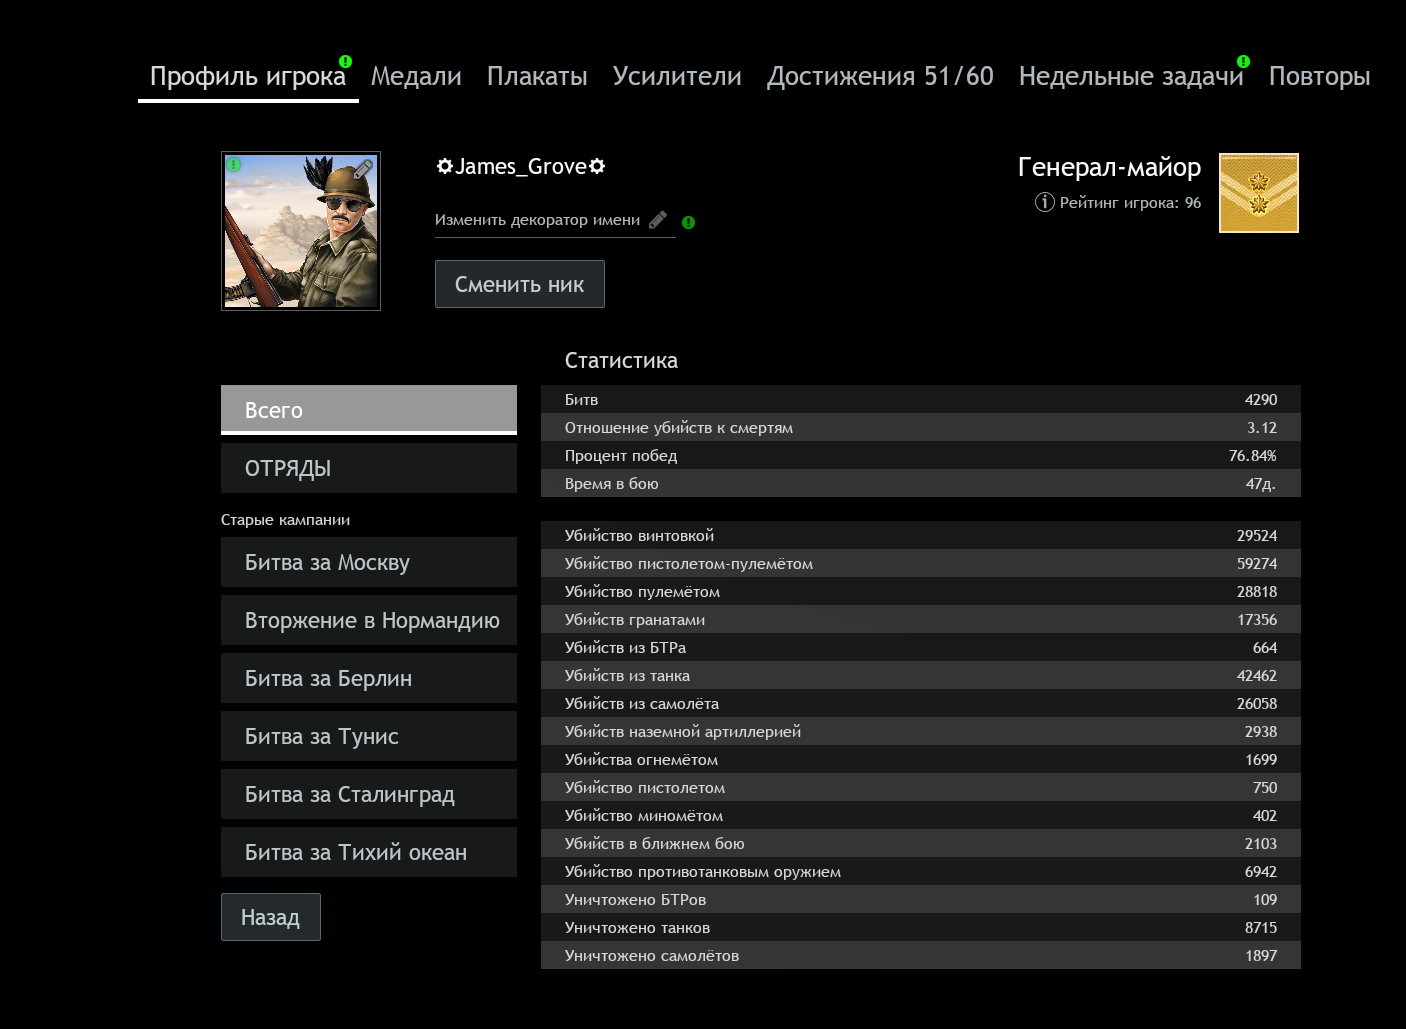Screen dimensions: 1406x1029
Task: Click the pencil icon next to Изменить декоратор имени
Action: pos(657,220)
